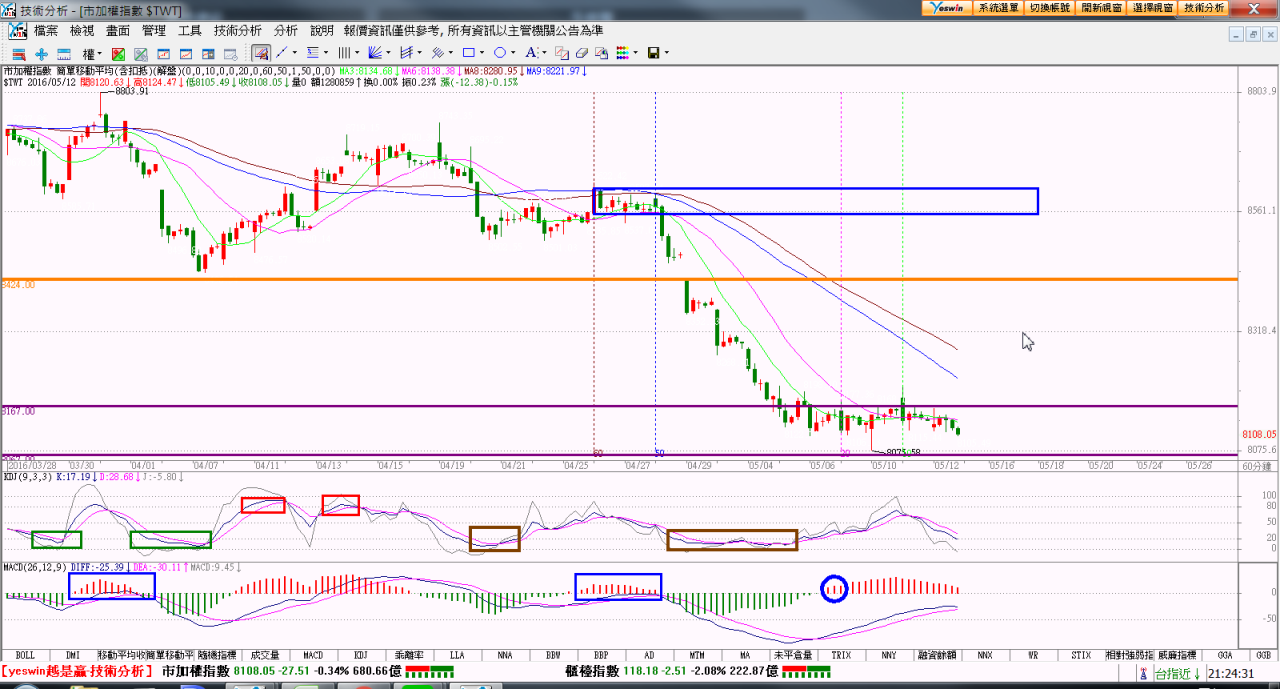Click the blue crosshair cursor icon
1280x689 pixels.
click(41, 53)
